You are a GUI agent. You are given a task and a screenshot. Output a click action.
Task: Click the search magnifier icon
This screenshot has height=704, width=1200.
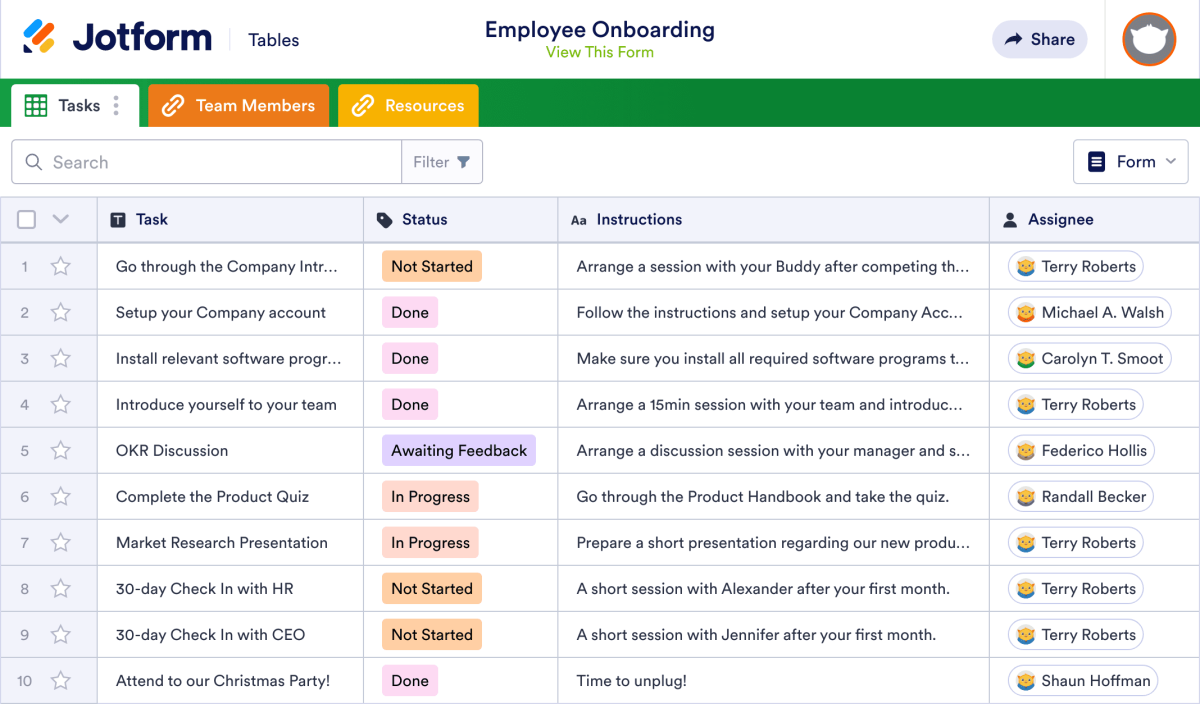tap(34, 161)
